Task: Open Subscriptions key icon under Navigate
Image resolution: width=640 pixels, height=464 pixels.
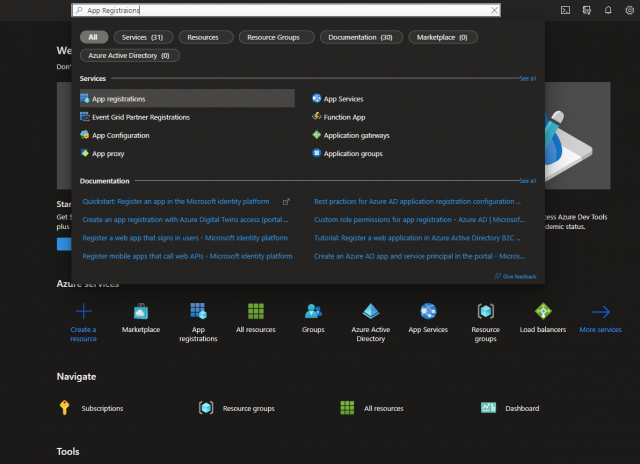Action: pyautogui.click(x=64, y=407)
